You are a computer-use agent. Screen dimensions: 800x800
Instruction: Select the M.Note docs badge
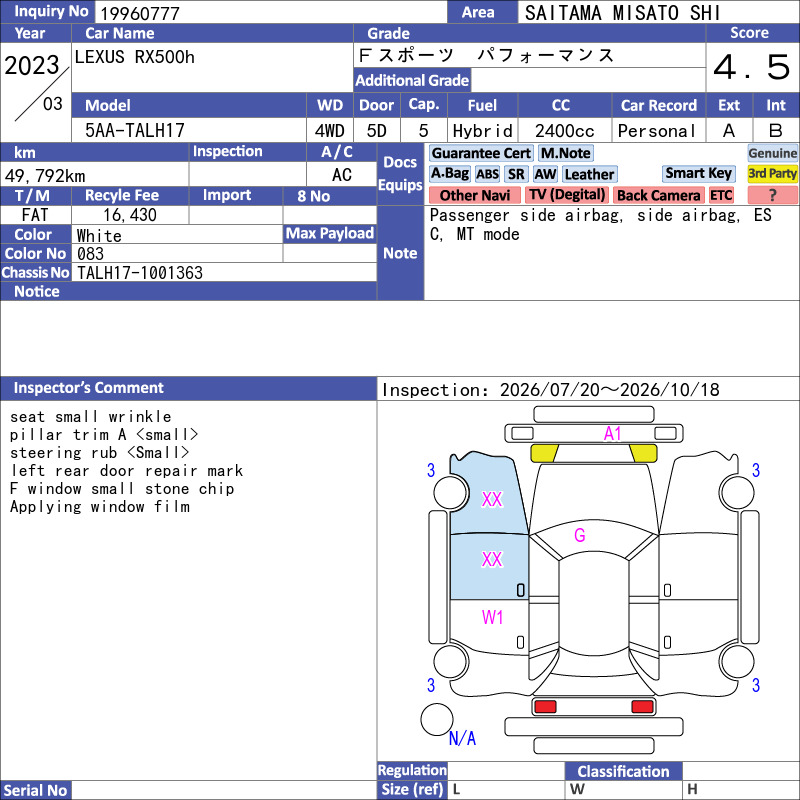(x=565, y=153)
